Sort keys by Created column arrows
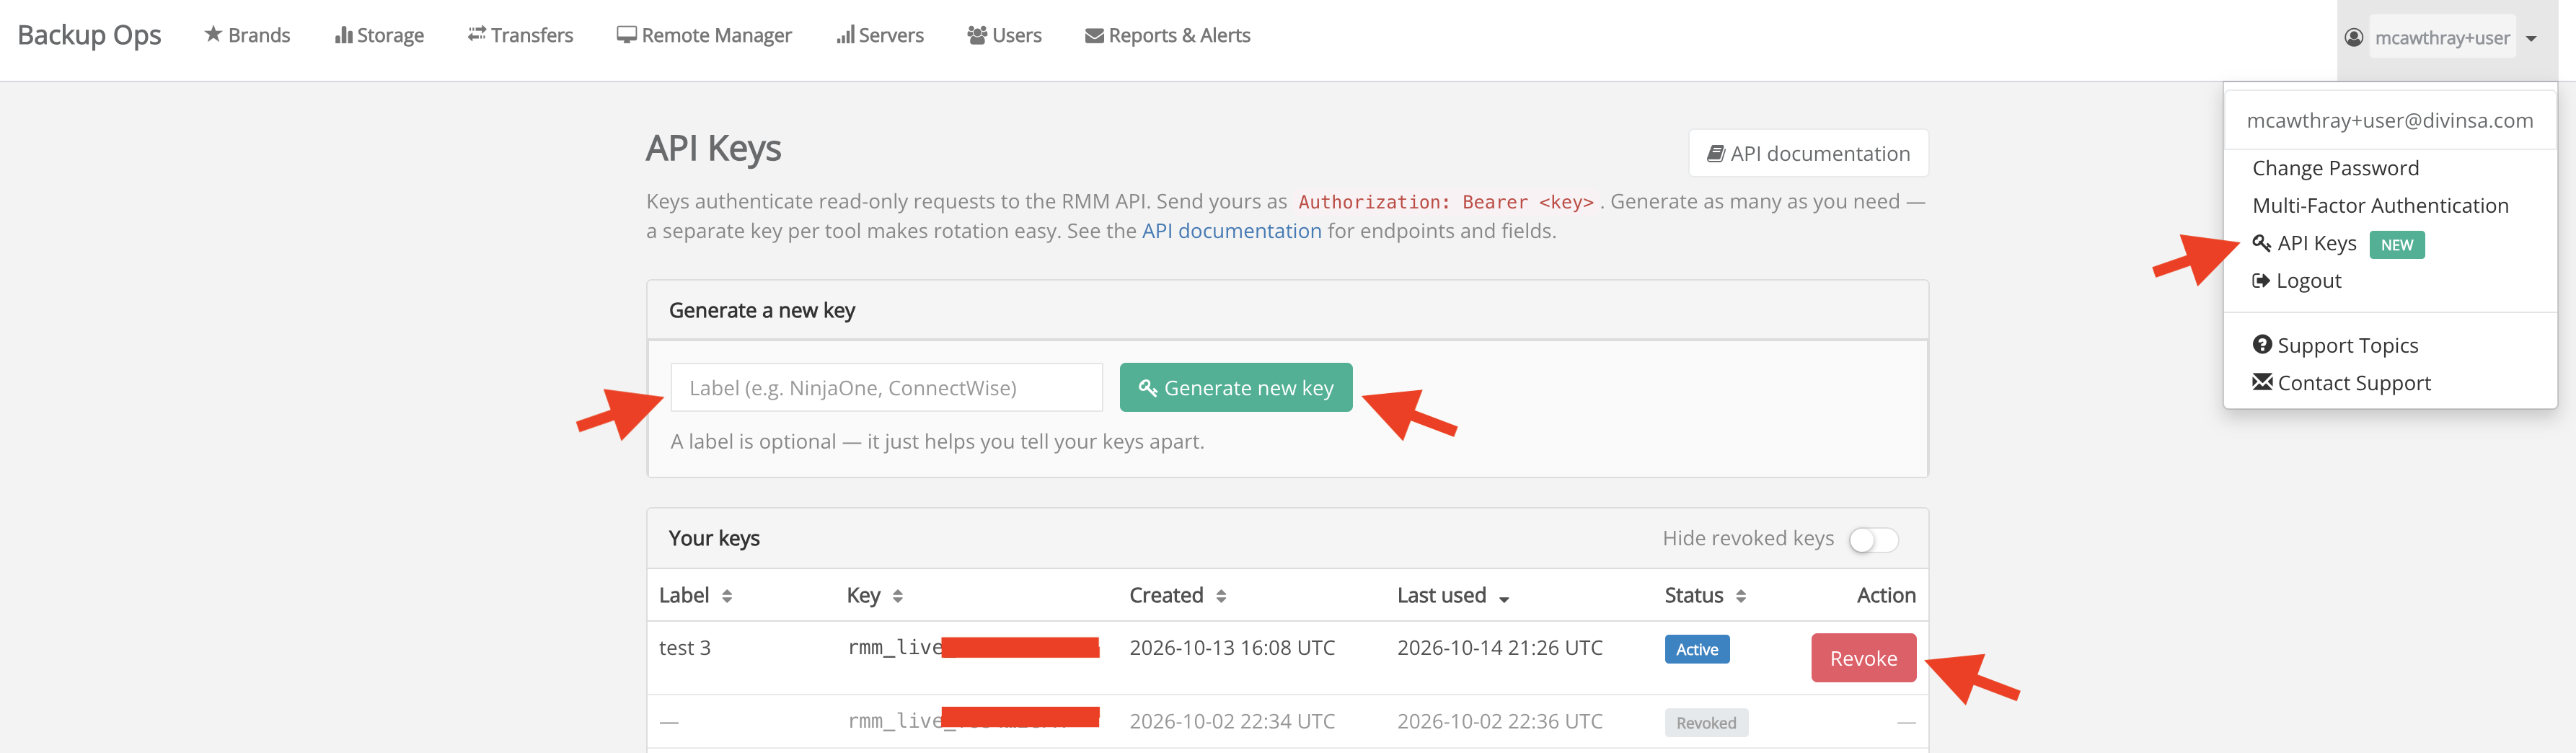This screenshot has width=2576, height=753. click(1221, 596)
